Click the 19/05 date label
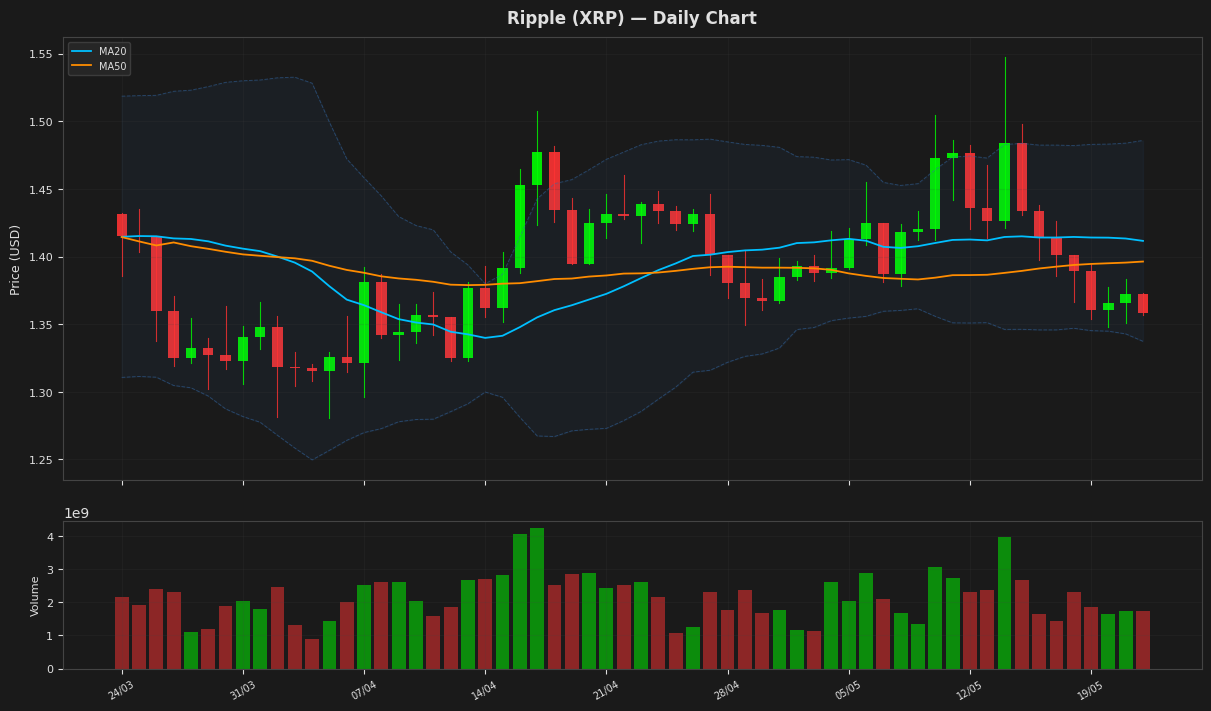Image resolution: width=1211 pixels, height=711 pixels. pos(1090,690)
